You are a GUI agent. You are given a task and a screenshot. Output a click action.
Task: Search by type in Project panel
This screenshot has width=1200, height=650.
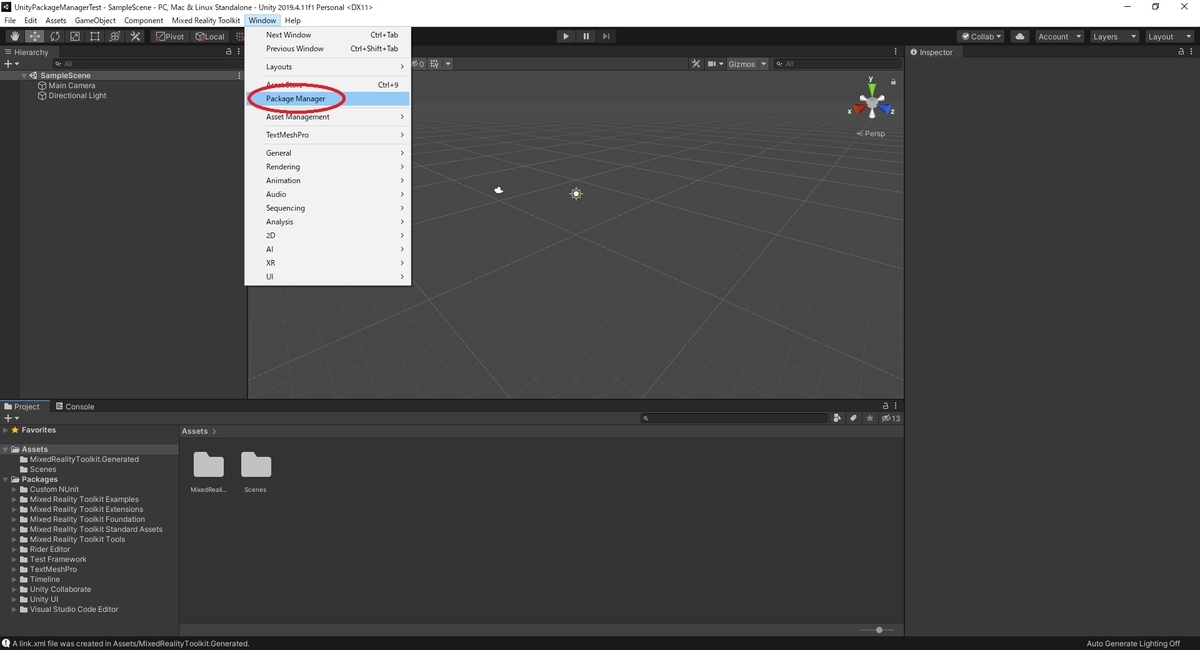click(837, 418)
